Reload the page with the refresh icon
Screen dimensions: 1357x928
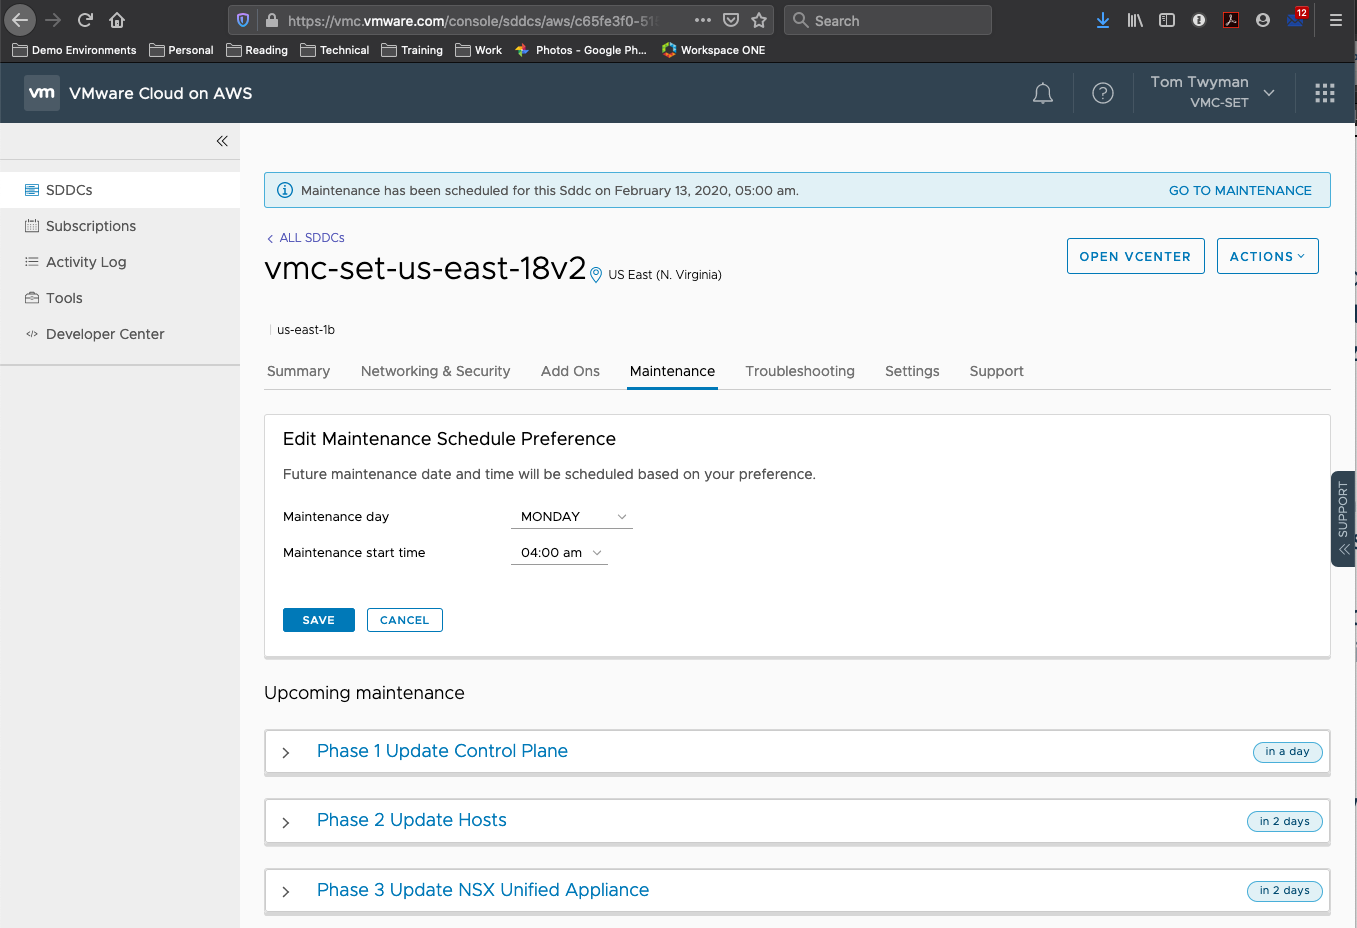coord(85,20)
